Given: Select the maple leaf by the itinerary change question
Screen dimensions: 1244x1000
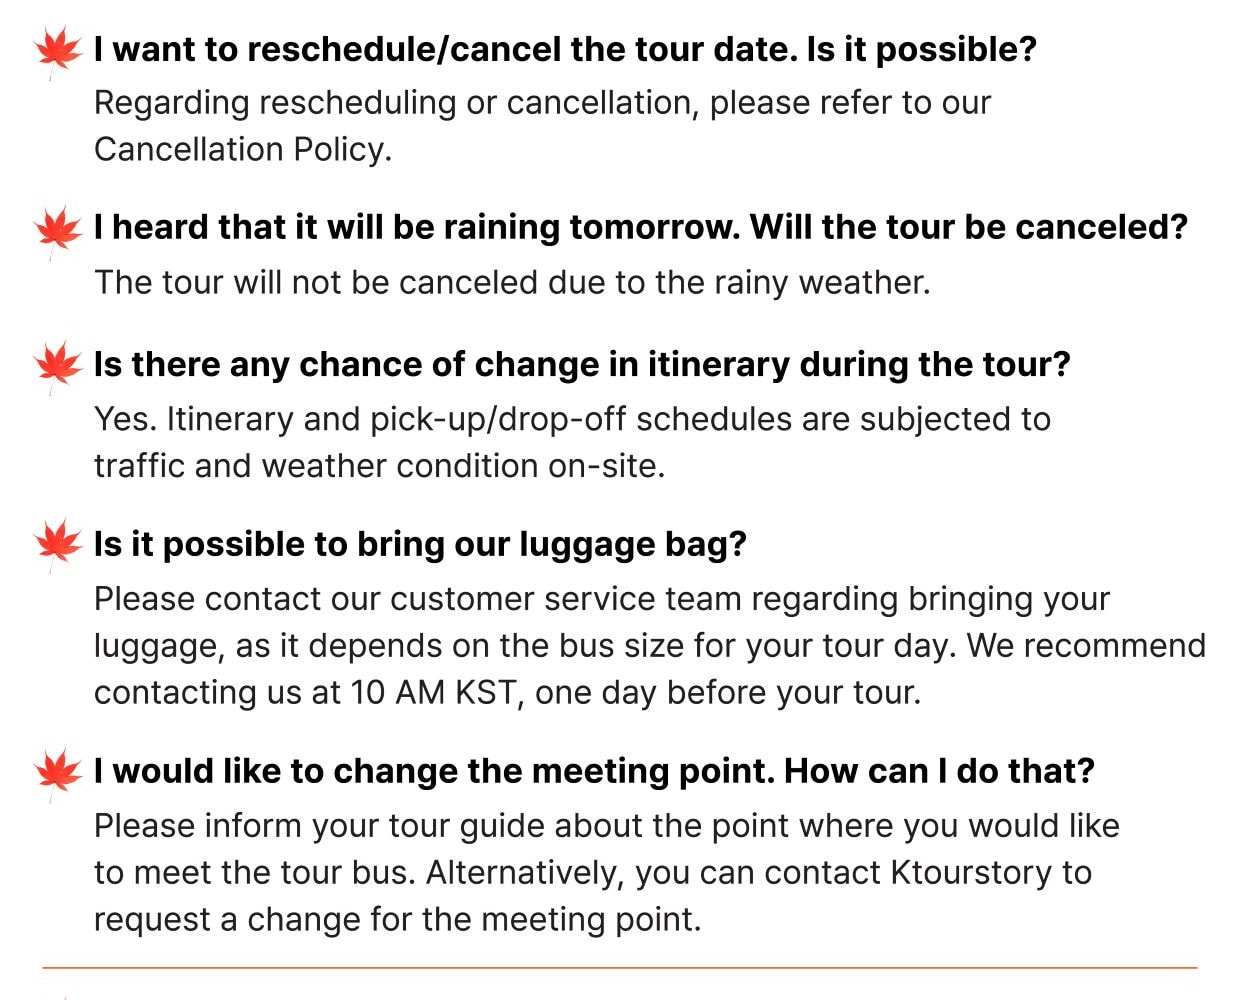Looking at the screenshot, I should (x=57, y=366).
